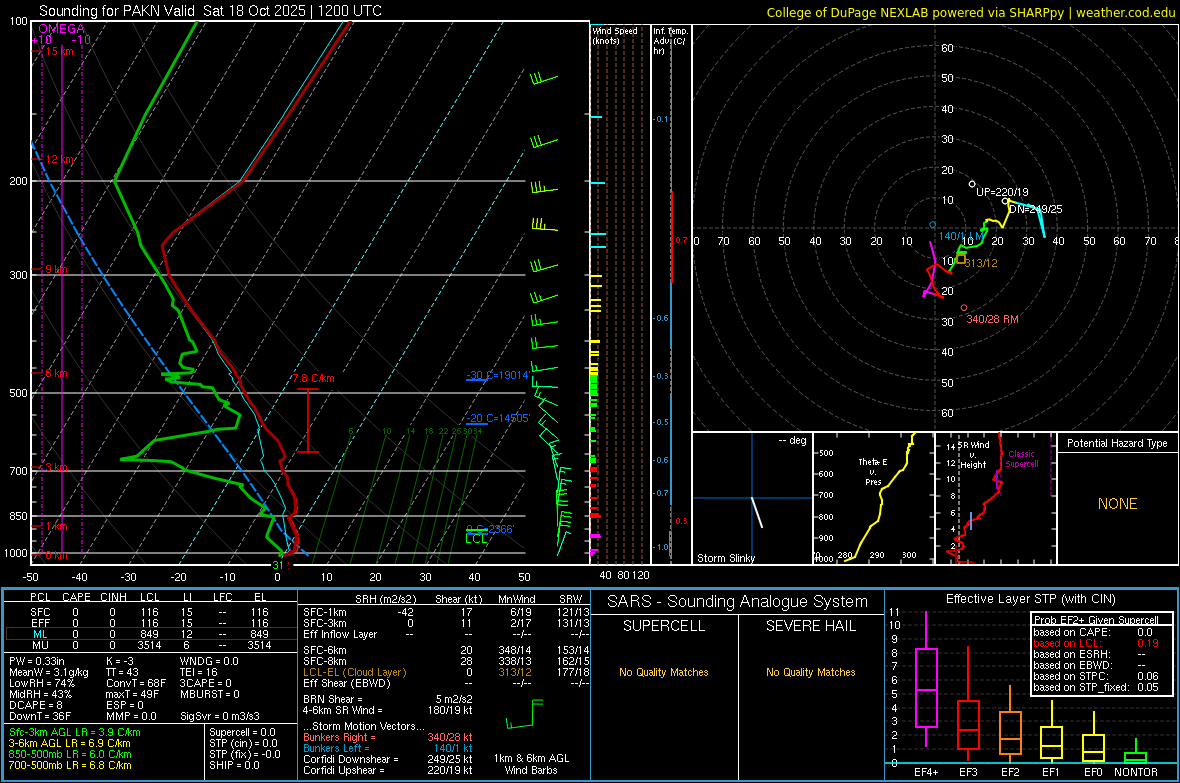Click the '-20 C=14505' level label
This screenshot has height=783, width=1180.
click(498, 418)
